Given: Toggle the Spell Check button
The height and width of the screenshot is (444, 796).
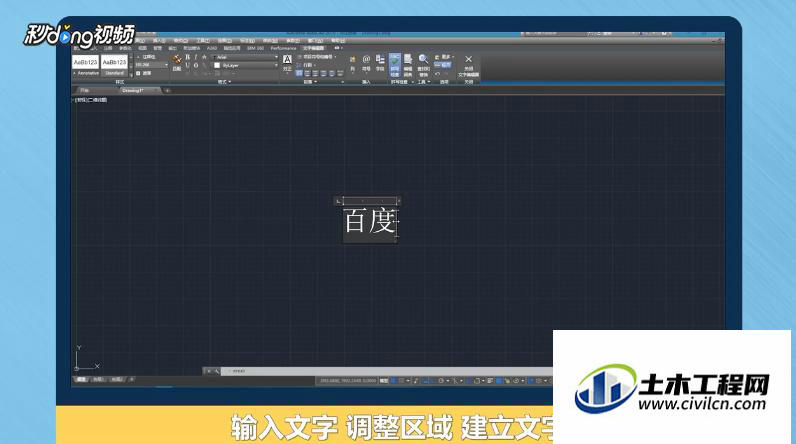Looking at the screenshot, I should [394, 65].
